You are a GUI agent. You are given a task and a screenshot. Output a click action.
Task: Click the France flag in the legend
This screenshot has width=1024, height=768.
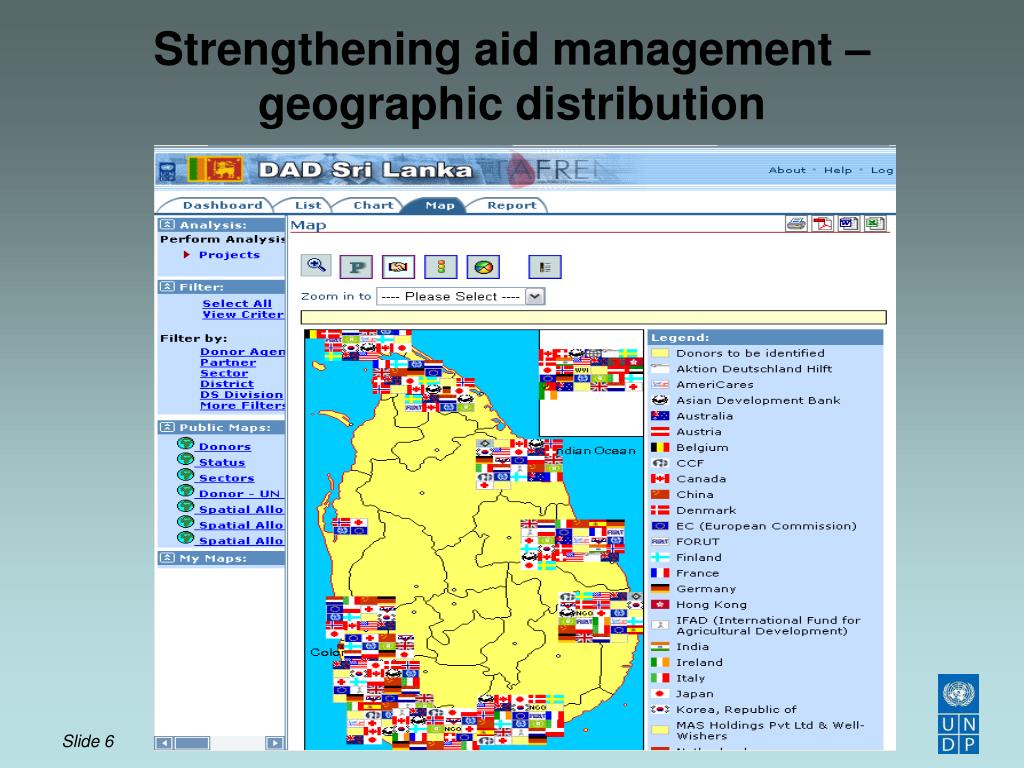660,573
